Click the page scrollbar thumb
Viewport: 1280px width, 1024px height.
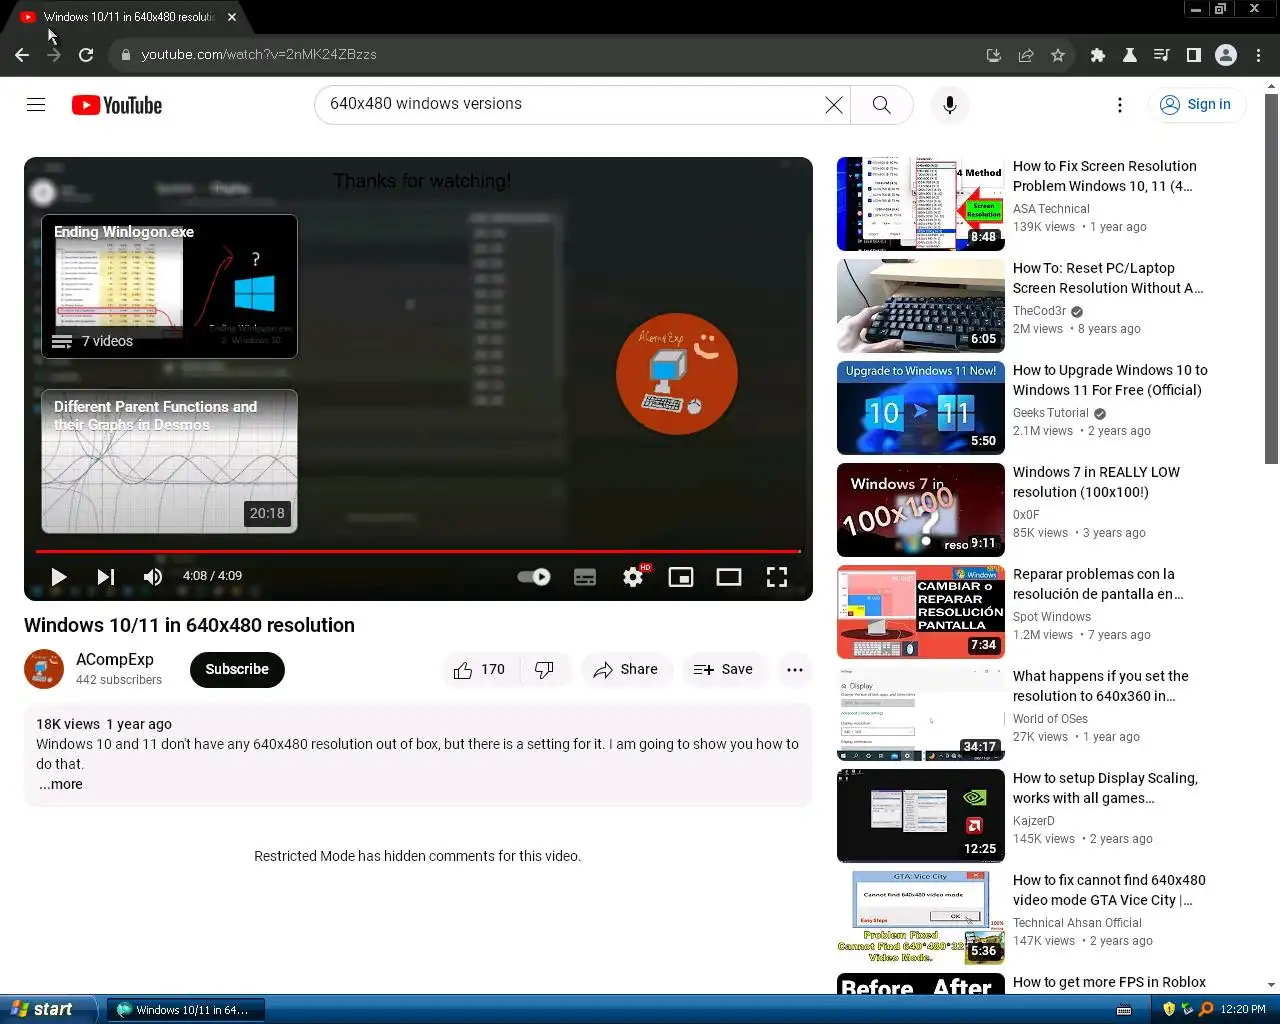click(x=1271, y=280)
